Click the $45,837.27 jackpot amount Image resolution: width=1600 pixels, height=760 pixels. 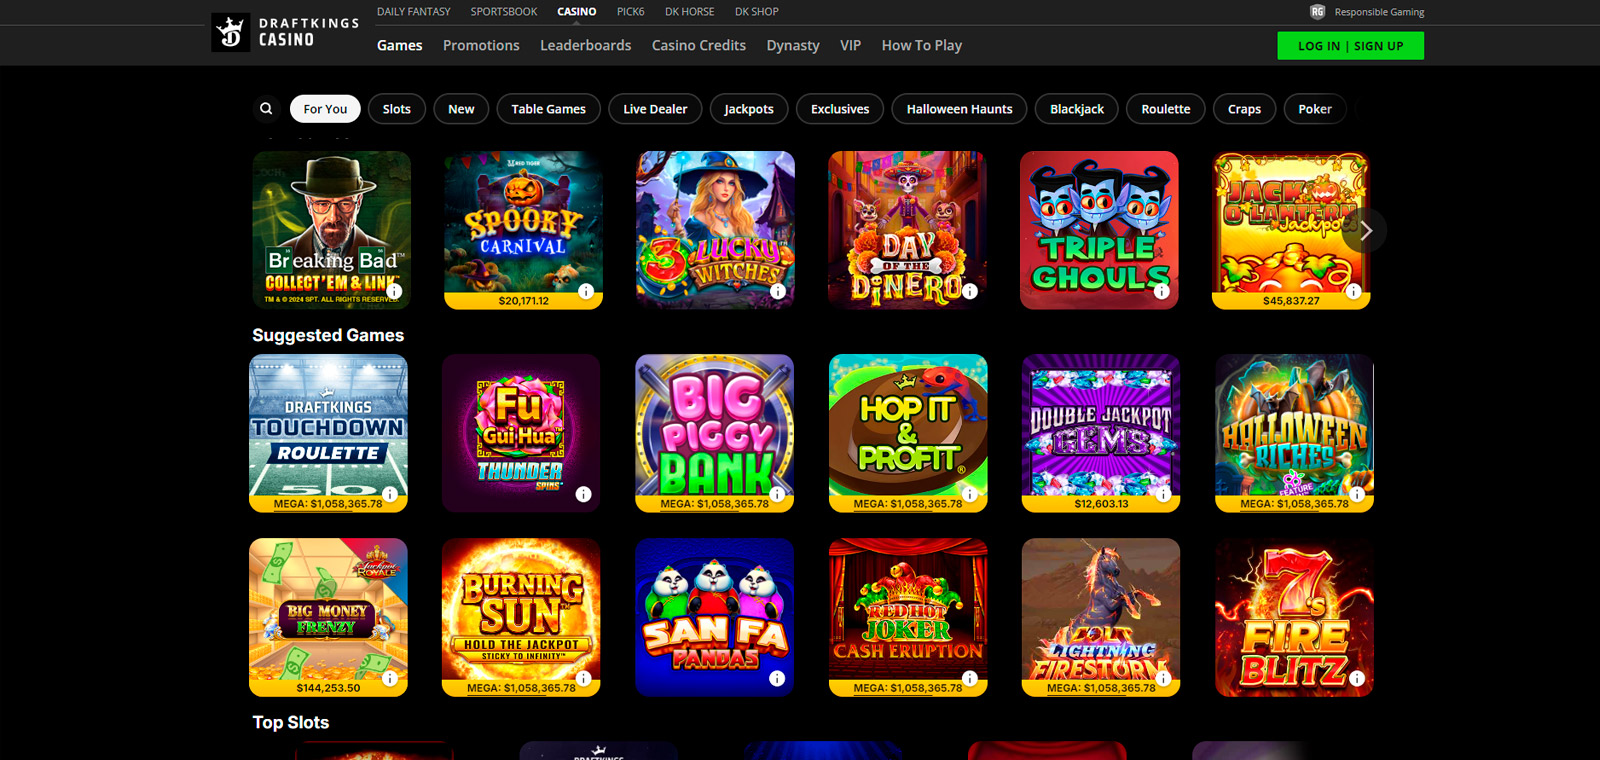[1291, 301]
